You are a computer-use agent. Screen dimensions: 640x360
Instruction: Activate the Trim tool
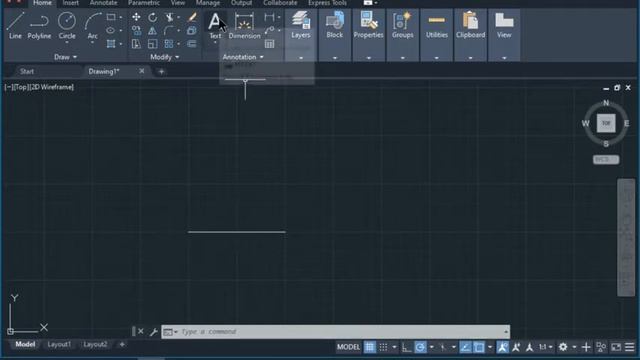click(x=169, y=17)
